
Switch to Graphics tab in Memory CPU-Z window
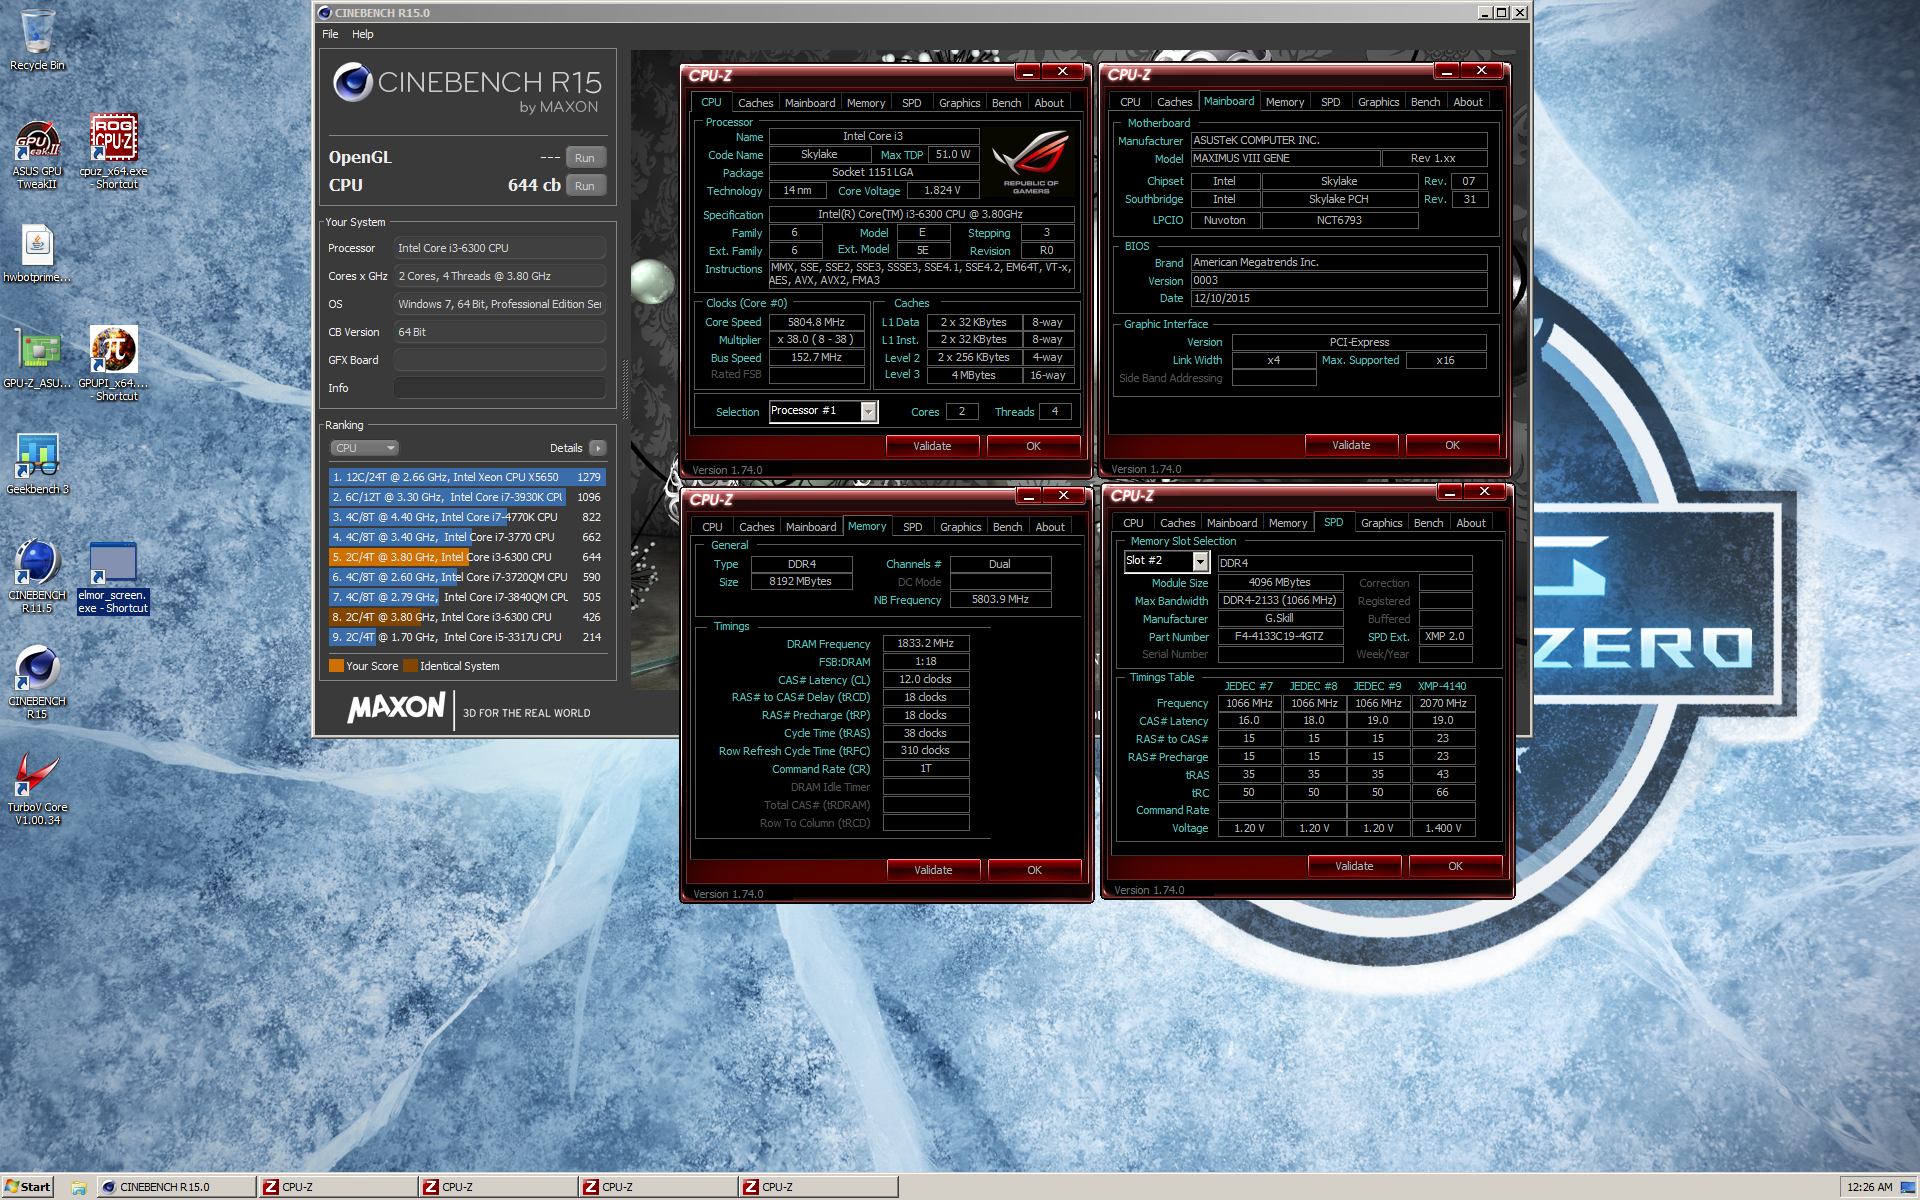[960, 527]
